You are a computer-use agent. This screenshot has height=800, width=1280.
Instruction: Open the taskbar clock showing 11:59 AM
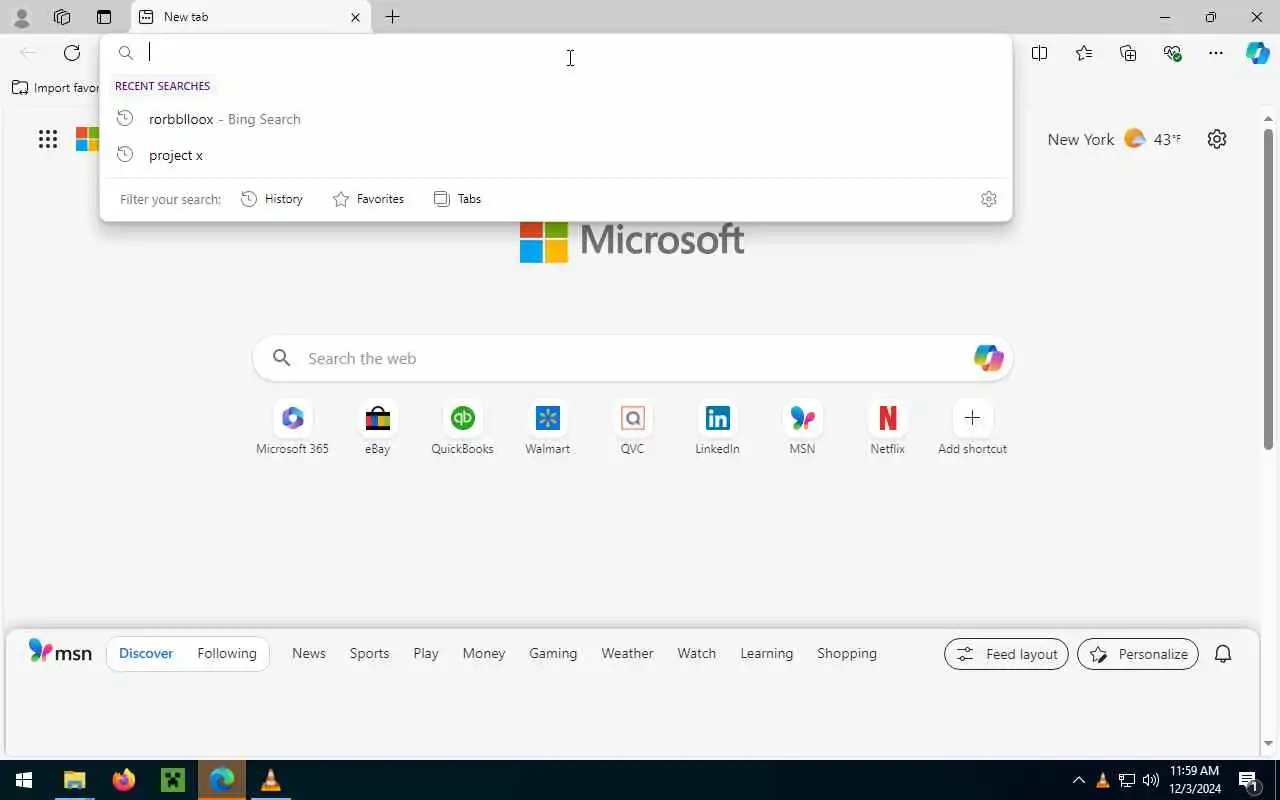click(x=1195, y=780)
